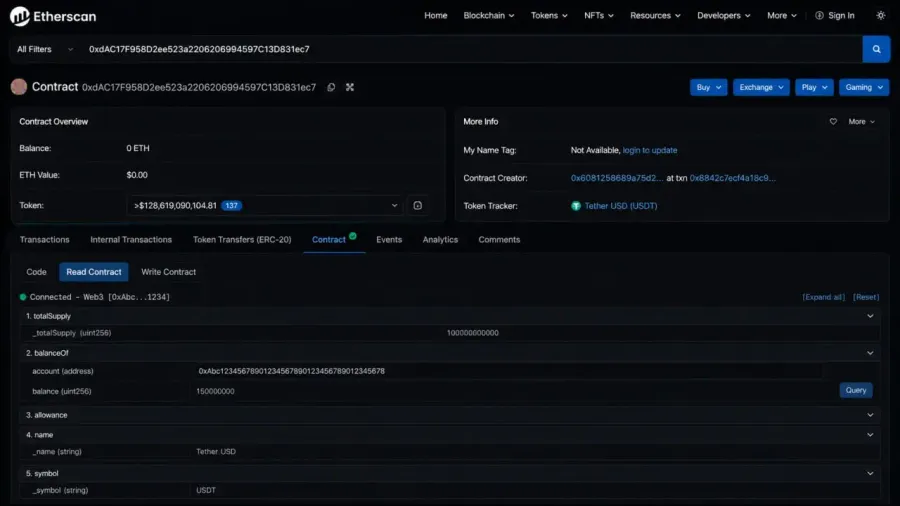Collapse the balanceOf section chevron
Screen dimensions: 900x506
[870, 353]
